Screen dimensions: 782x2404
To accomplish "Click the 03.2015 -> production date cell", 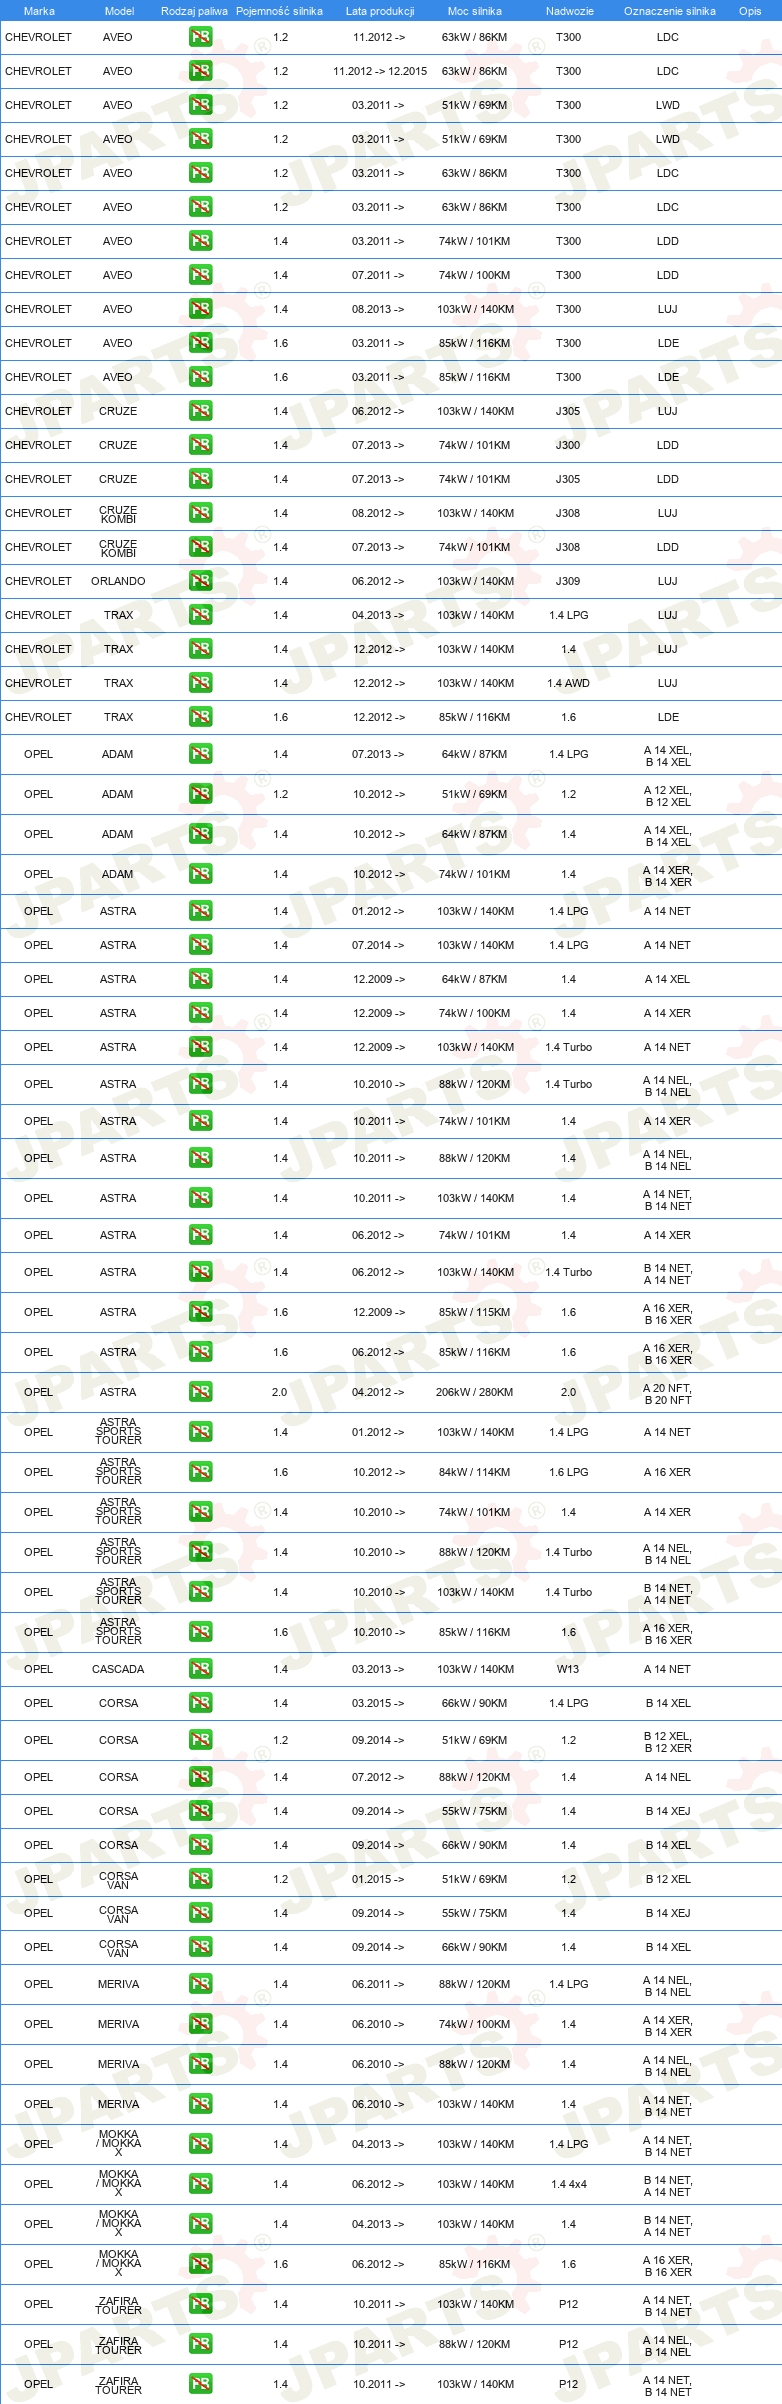I will click(378, 1703).
